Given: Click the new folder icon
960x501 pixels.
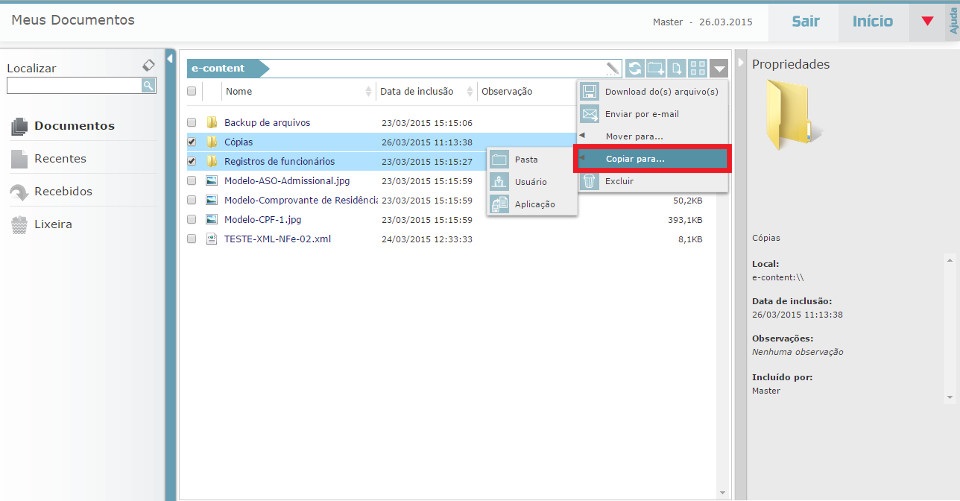Looking at the screenshot, I should point(656,69).
